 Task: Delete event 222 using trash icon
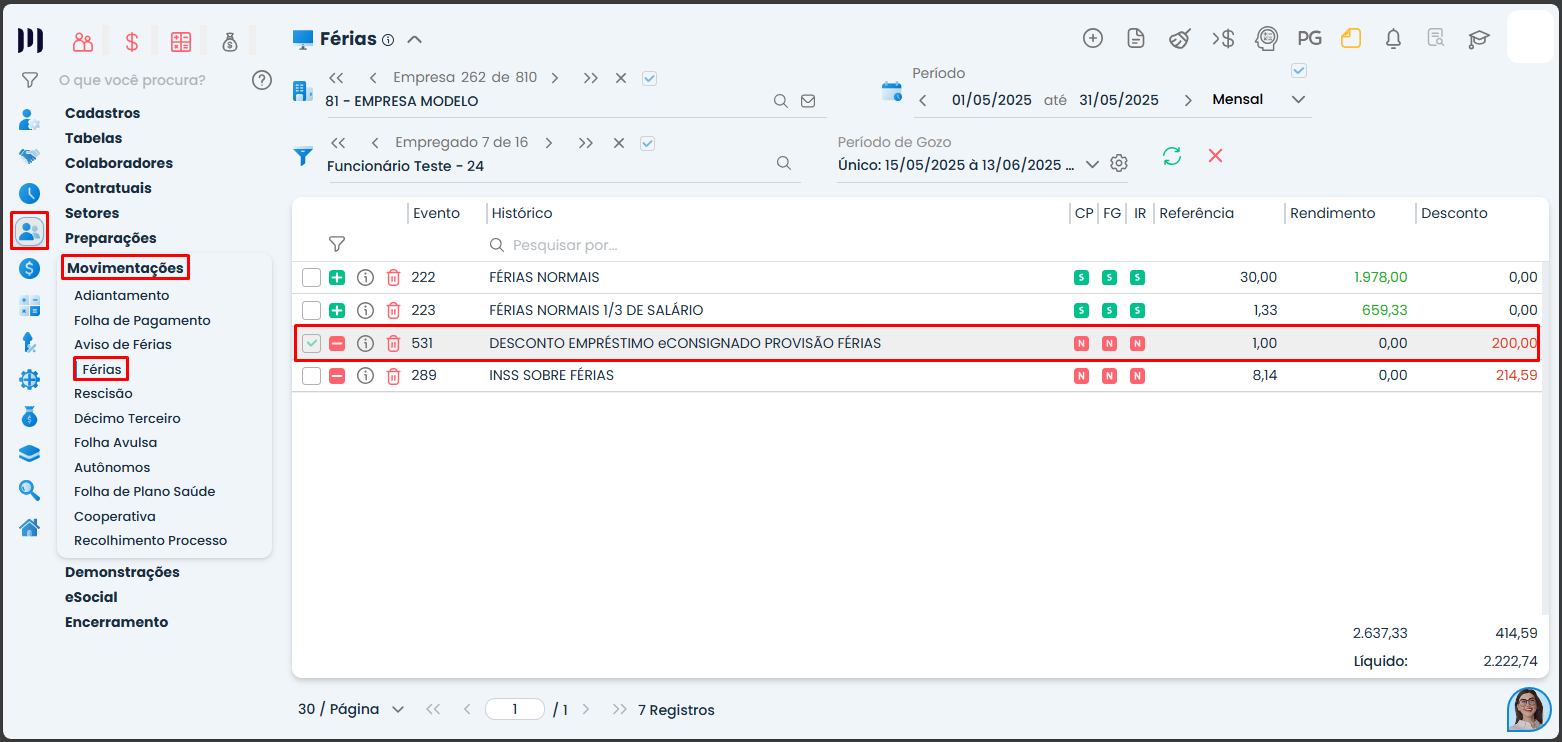[394, 278]
